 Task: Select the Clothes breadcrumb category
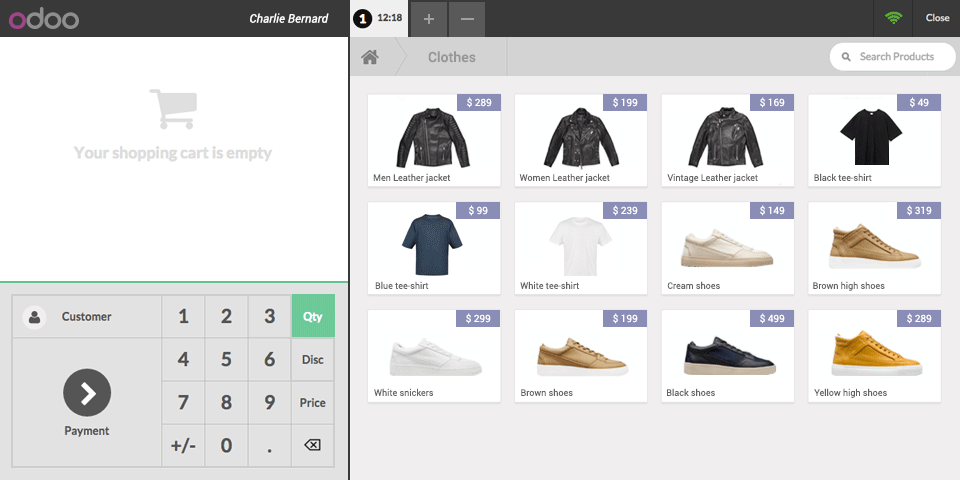(x=452, y=57)
